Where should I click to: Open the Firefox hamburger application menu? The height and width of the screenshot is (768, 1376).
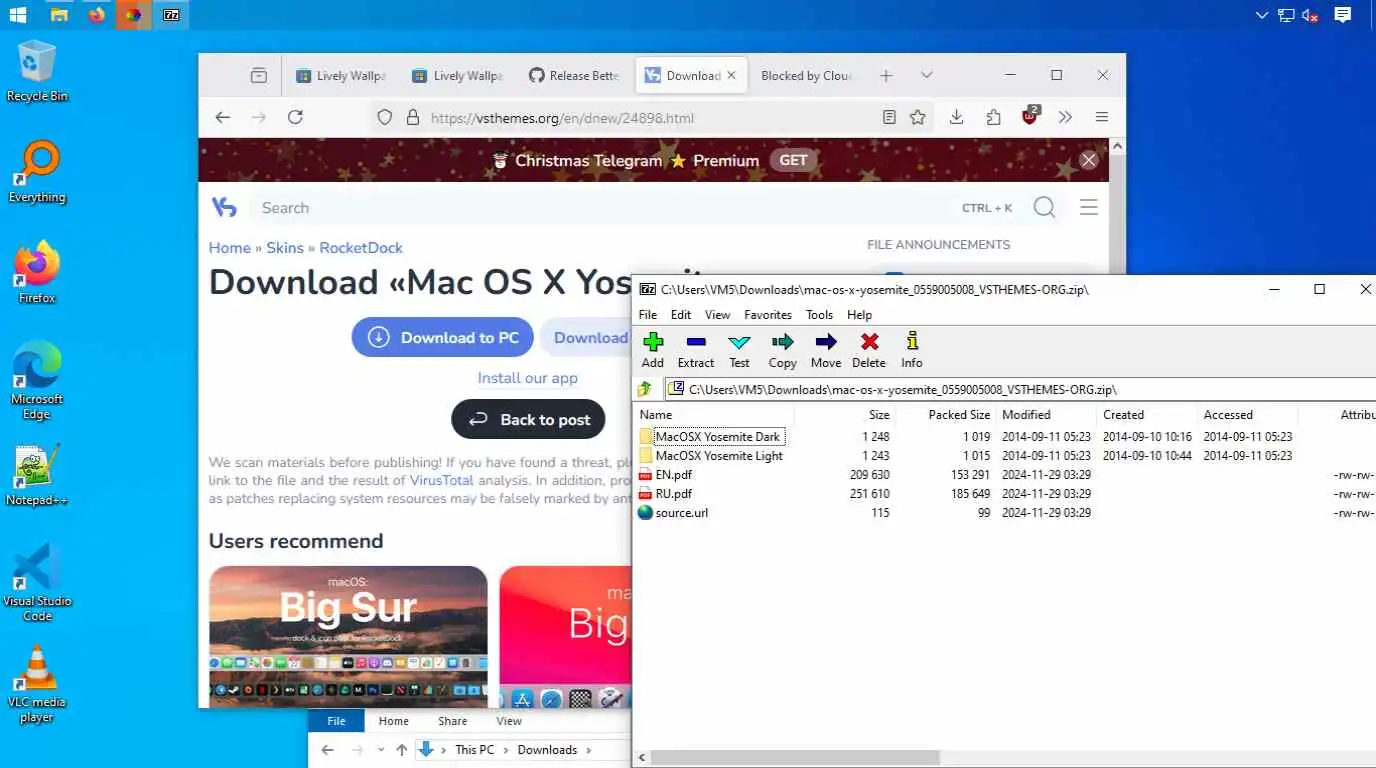point(1101,117)
